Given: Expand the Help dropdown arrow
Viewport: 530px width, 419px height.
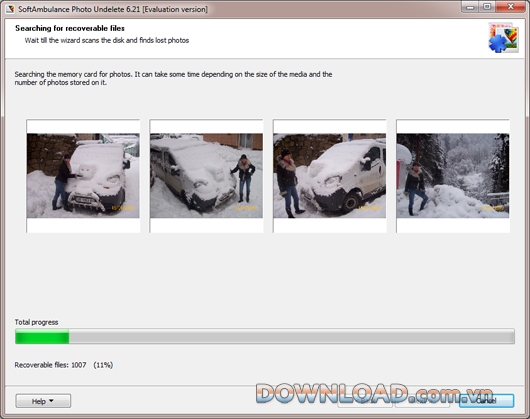Looking at the screenshot, I should [x=51, y=401].
